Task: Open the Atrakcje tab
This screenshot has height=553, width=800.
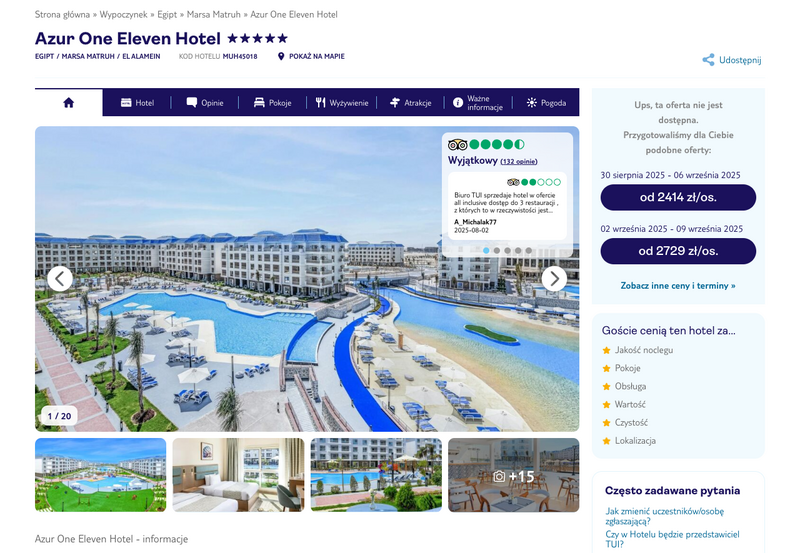Action: point(410,103)
